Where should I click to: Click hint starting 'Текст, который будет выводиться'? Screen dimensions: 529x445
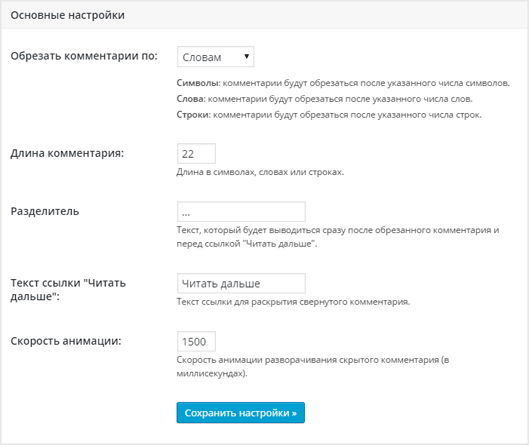(x=338, y=237)
